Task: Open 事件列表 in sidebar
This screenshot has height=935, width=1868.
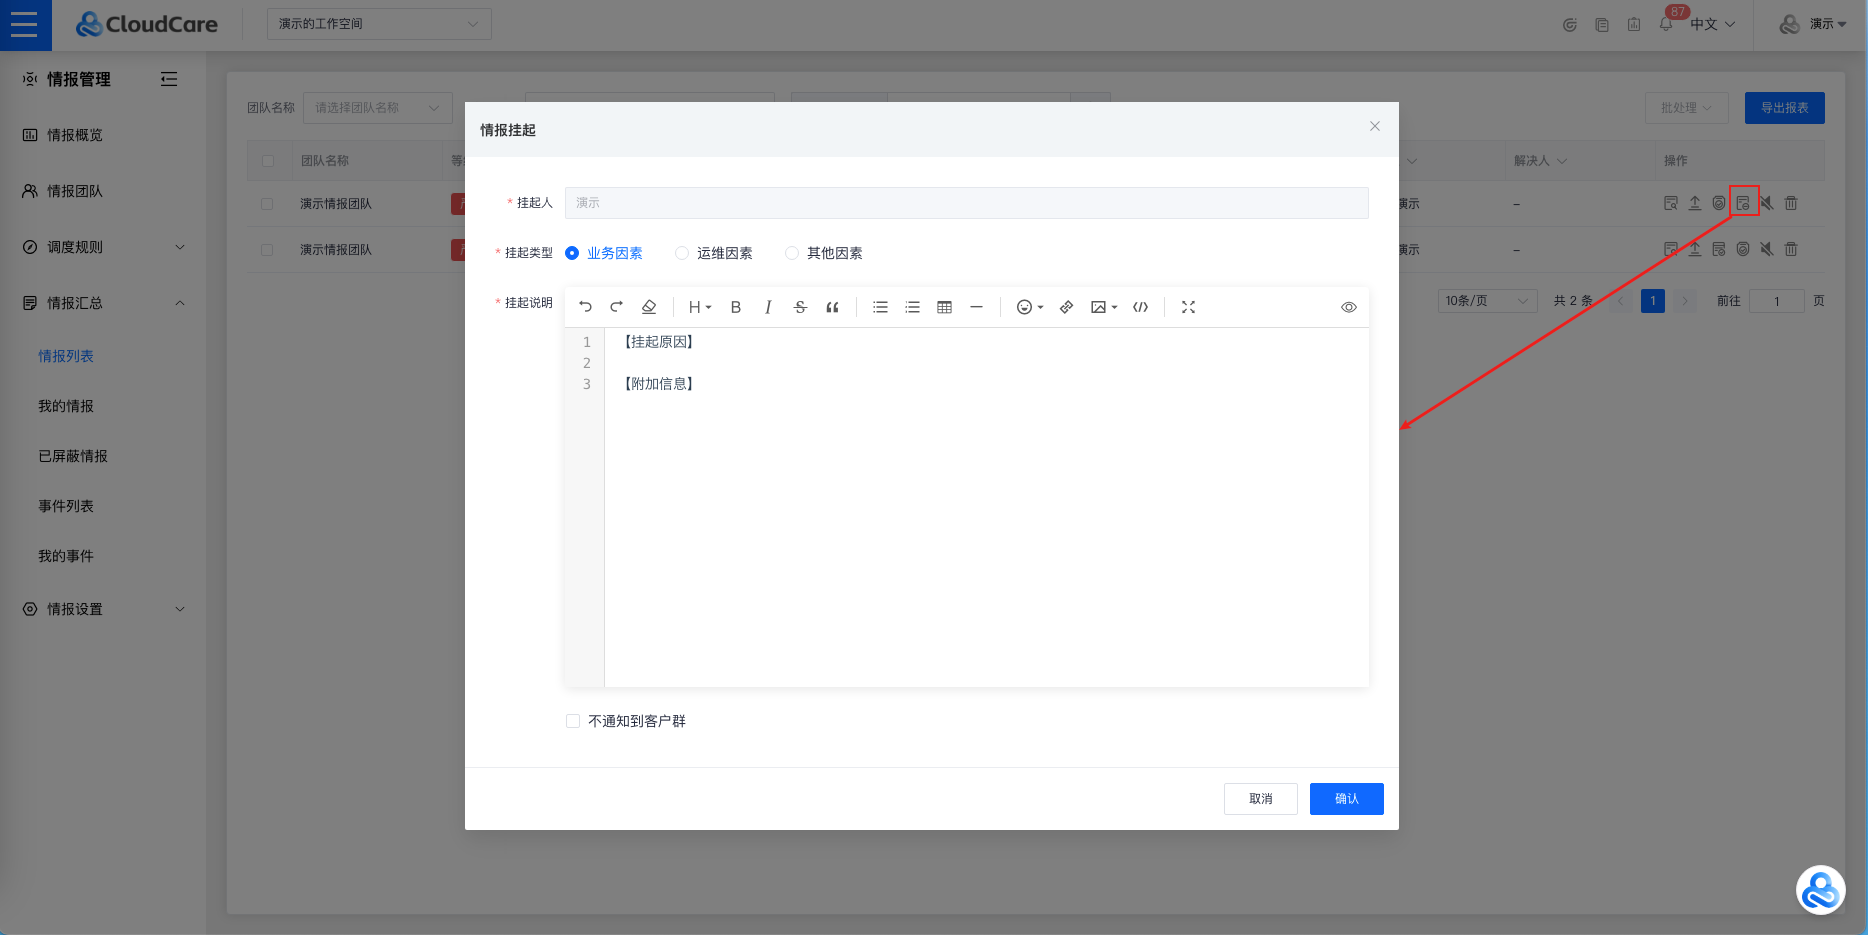Action: pos(66,506)
